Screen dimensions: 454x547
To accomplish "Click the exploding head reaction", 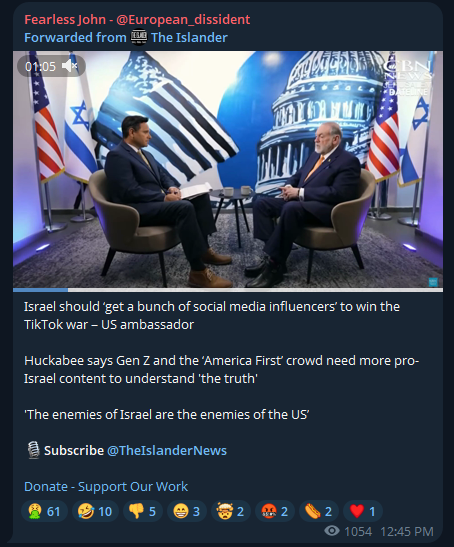I will pos(231,511).
